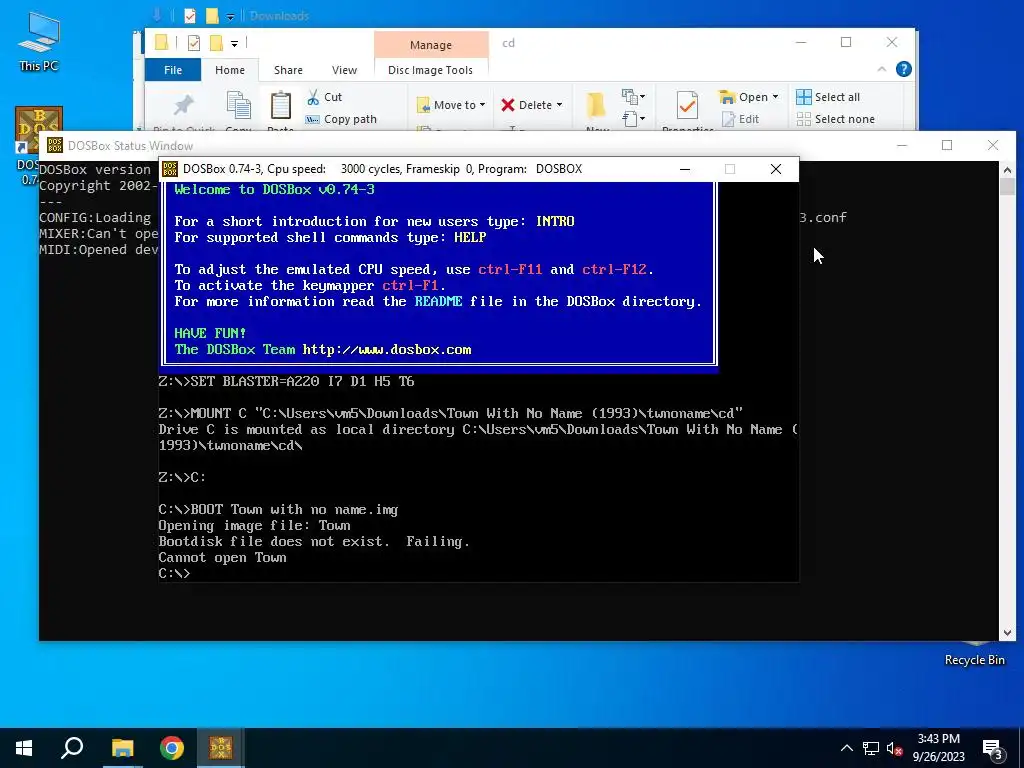The image size is (1024, 768).
Task: Open File Explorer from the taskbar
Action: 122,748
